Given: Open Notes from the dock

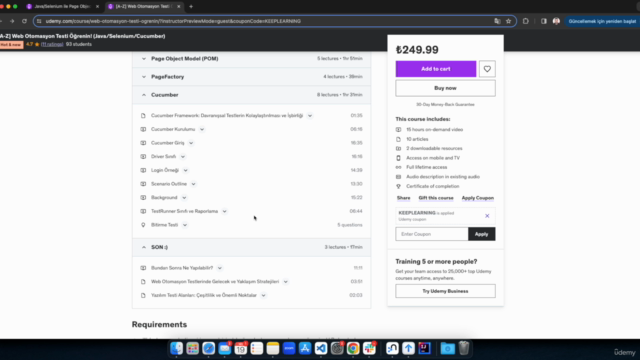Looking at the screenshot, I should coord(273,348).
